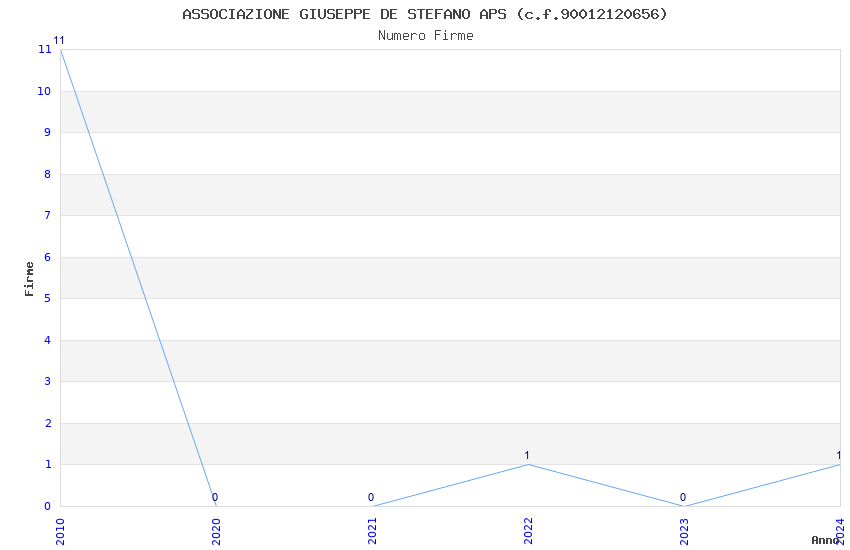Click the y-axis tick label '7'
Viewport: 850px width, 550px height.
point(48,215)
